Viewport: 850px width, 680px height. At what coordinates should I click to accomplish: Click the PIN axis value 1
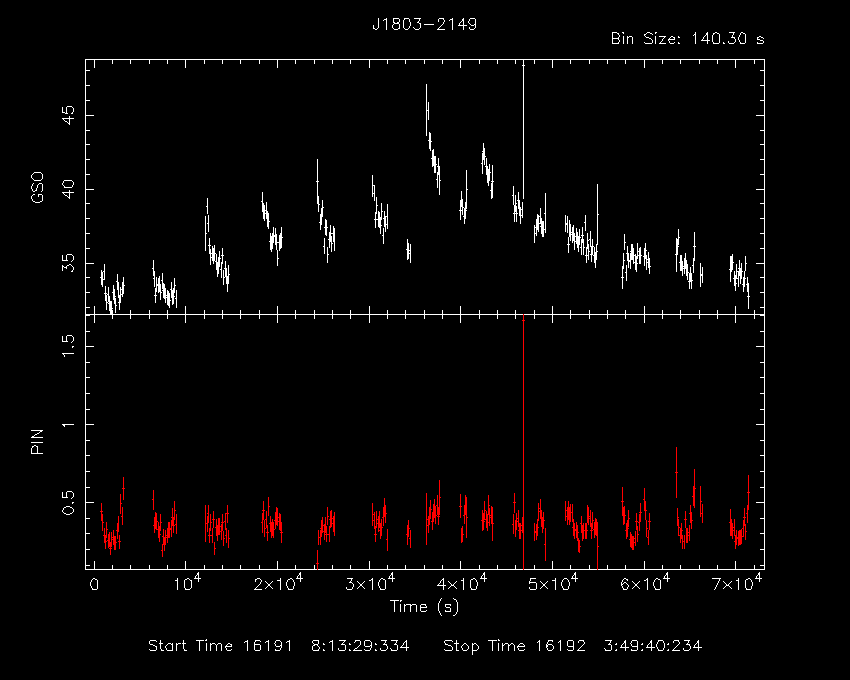click(69, 425)
